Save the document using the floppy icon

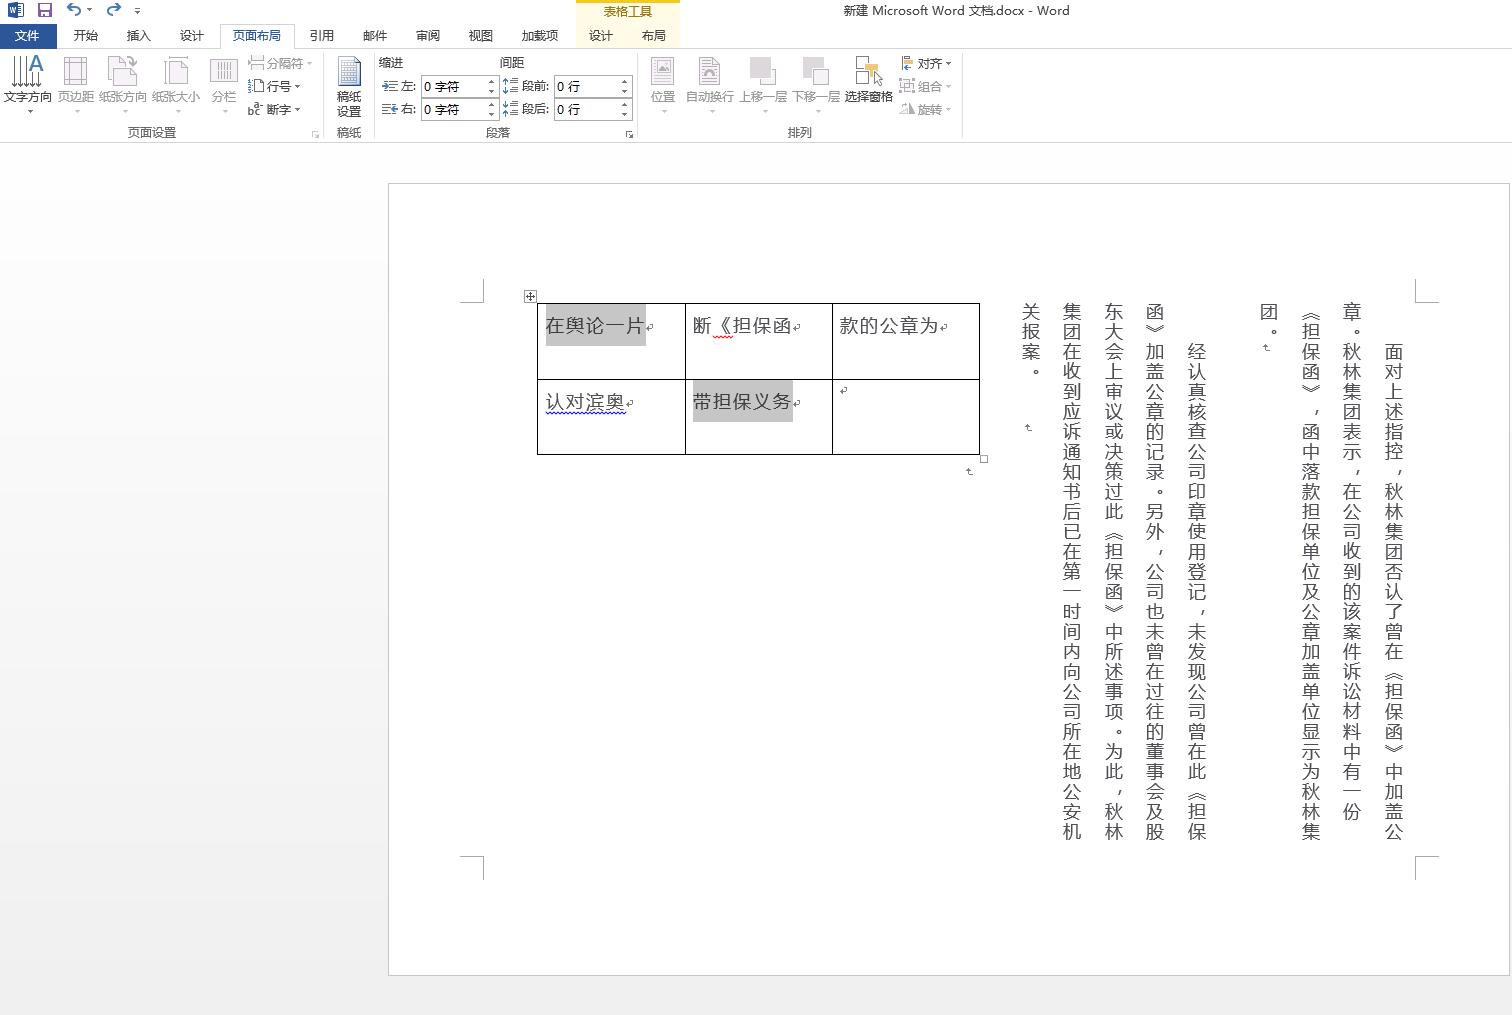44,10
